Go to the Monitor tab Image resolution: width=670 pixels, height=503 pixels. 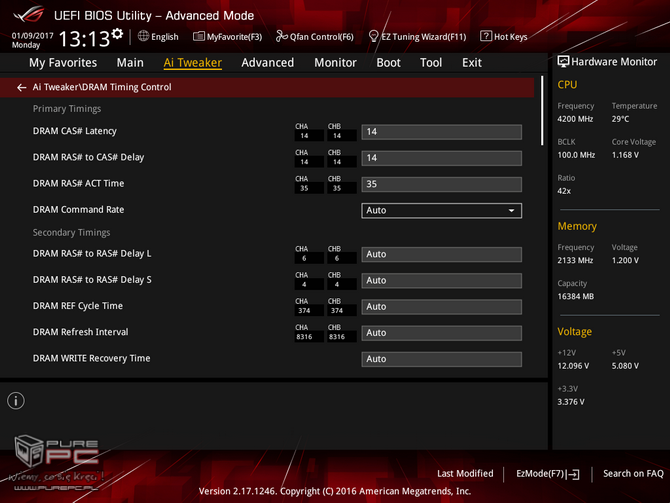point(335,63)
